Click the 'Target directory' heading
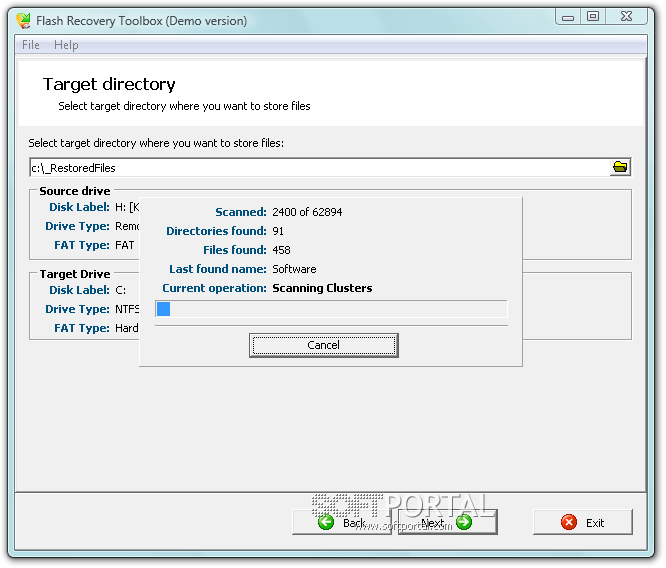666x568 pixels. click(109, 85)
